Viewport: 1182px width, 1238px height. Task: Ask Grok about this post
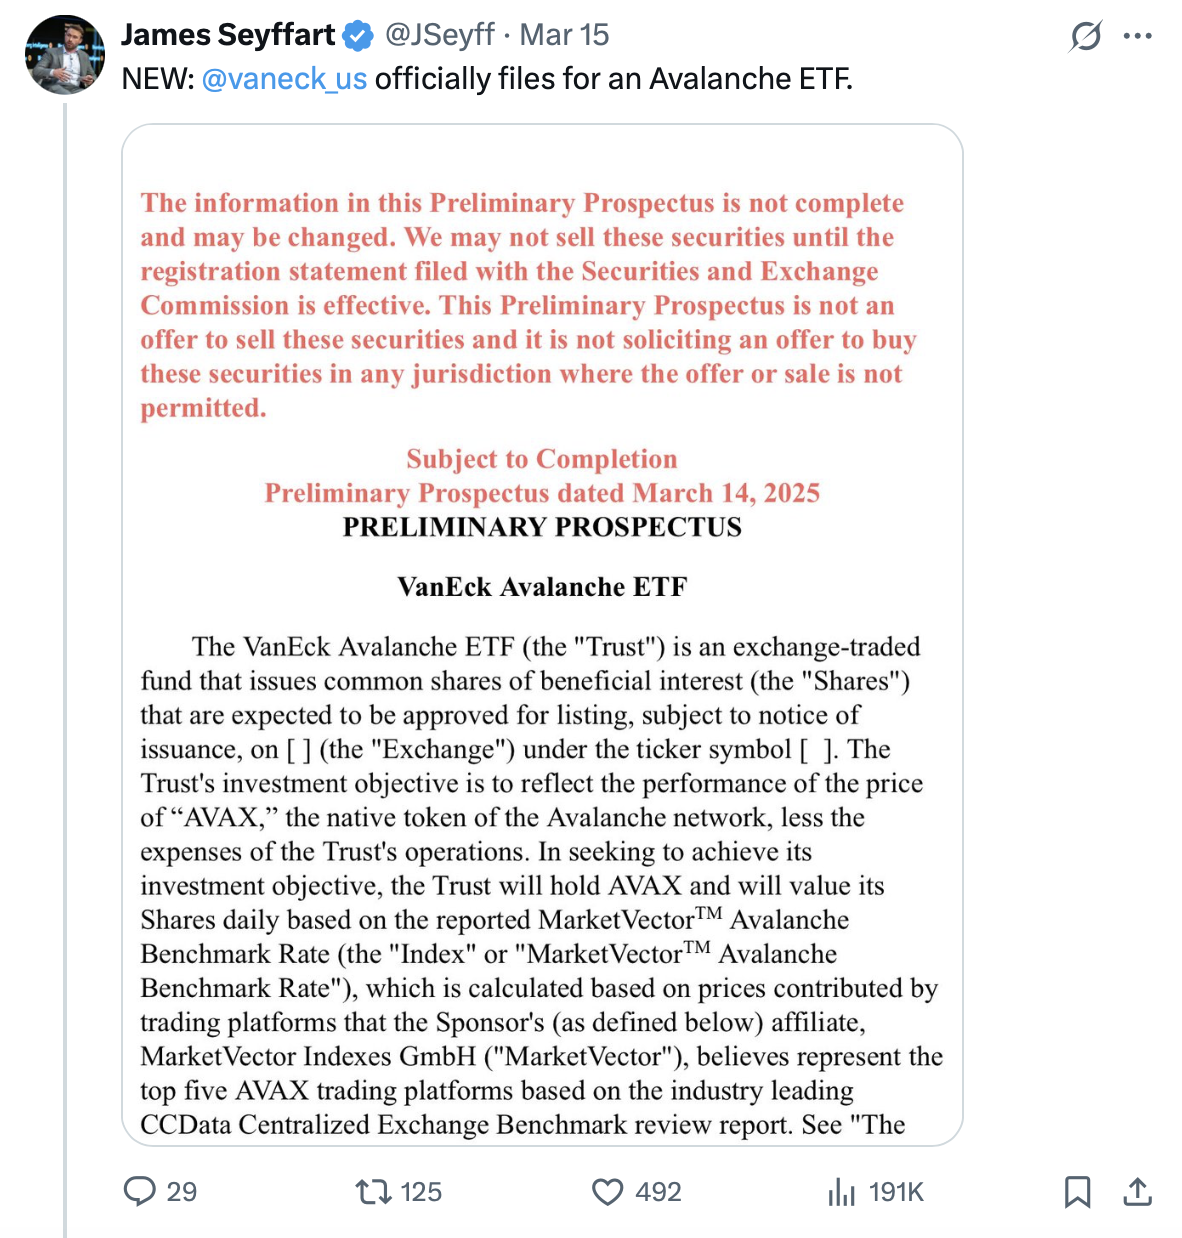(1086, 36)
